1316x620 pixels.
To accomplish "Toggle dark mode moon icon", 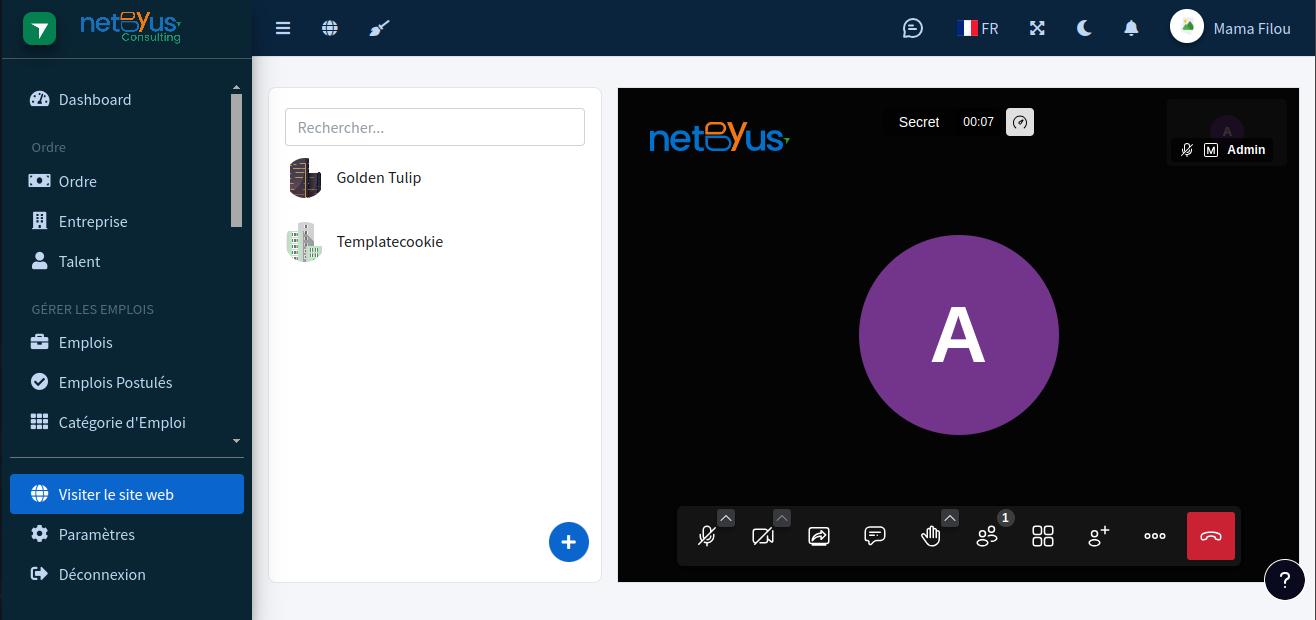I will click(x=1084, y=28).
